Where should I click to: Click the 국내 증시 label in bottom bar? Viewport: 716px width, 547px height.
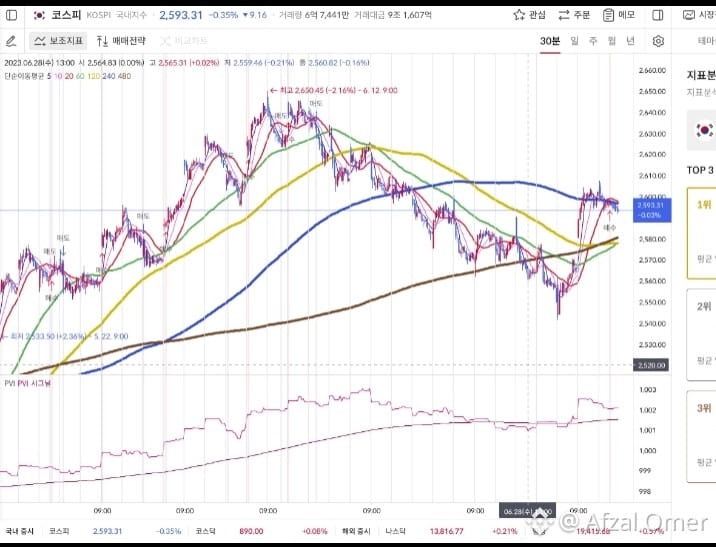click(x=19, y=531)
